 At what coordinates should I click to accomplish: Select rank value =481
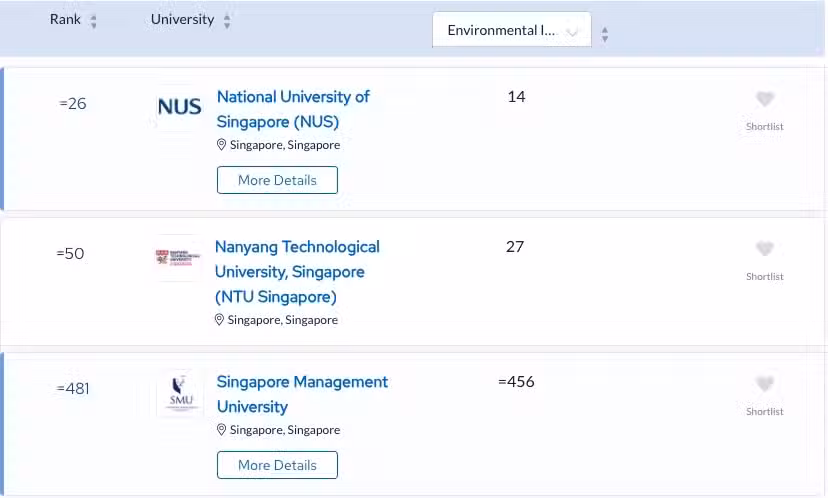73,389
